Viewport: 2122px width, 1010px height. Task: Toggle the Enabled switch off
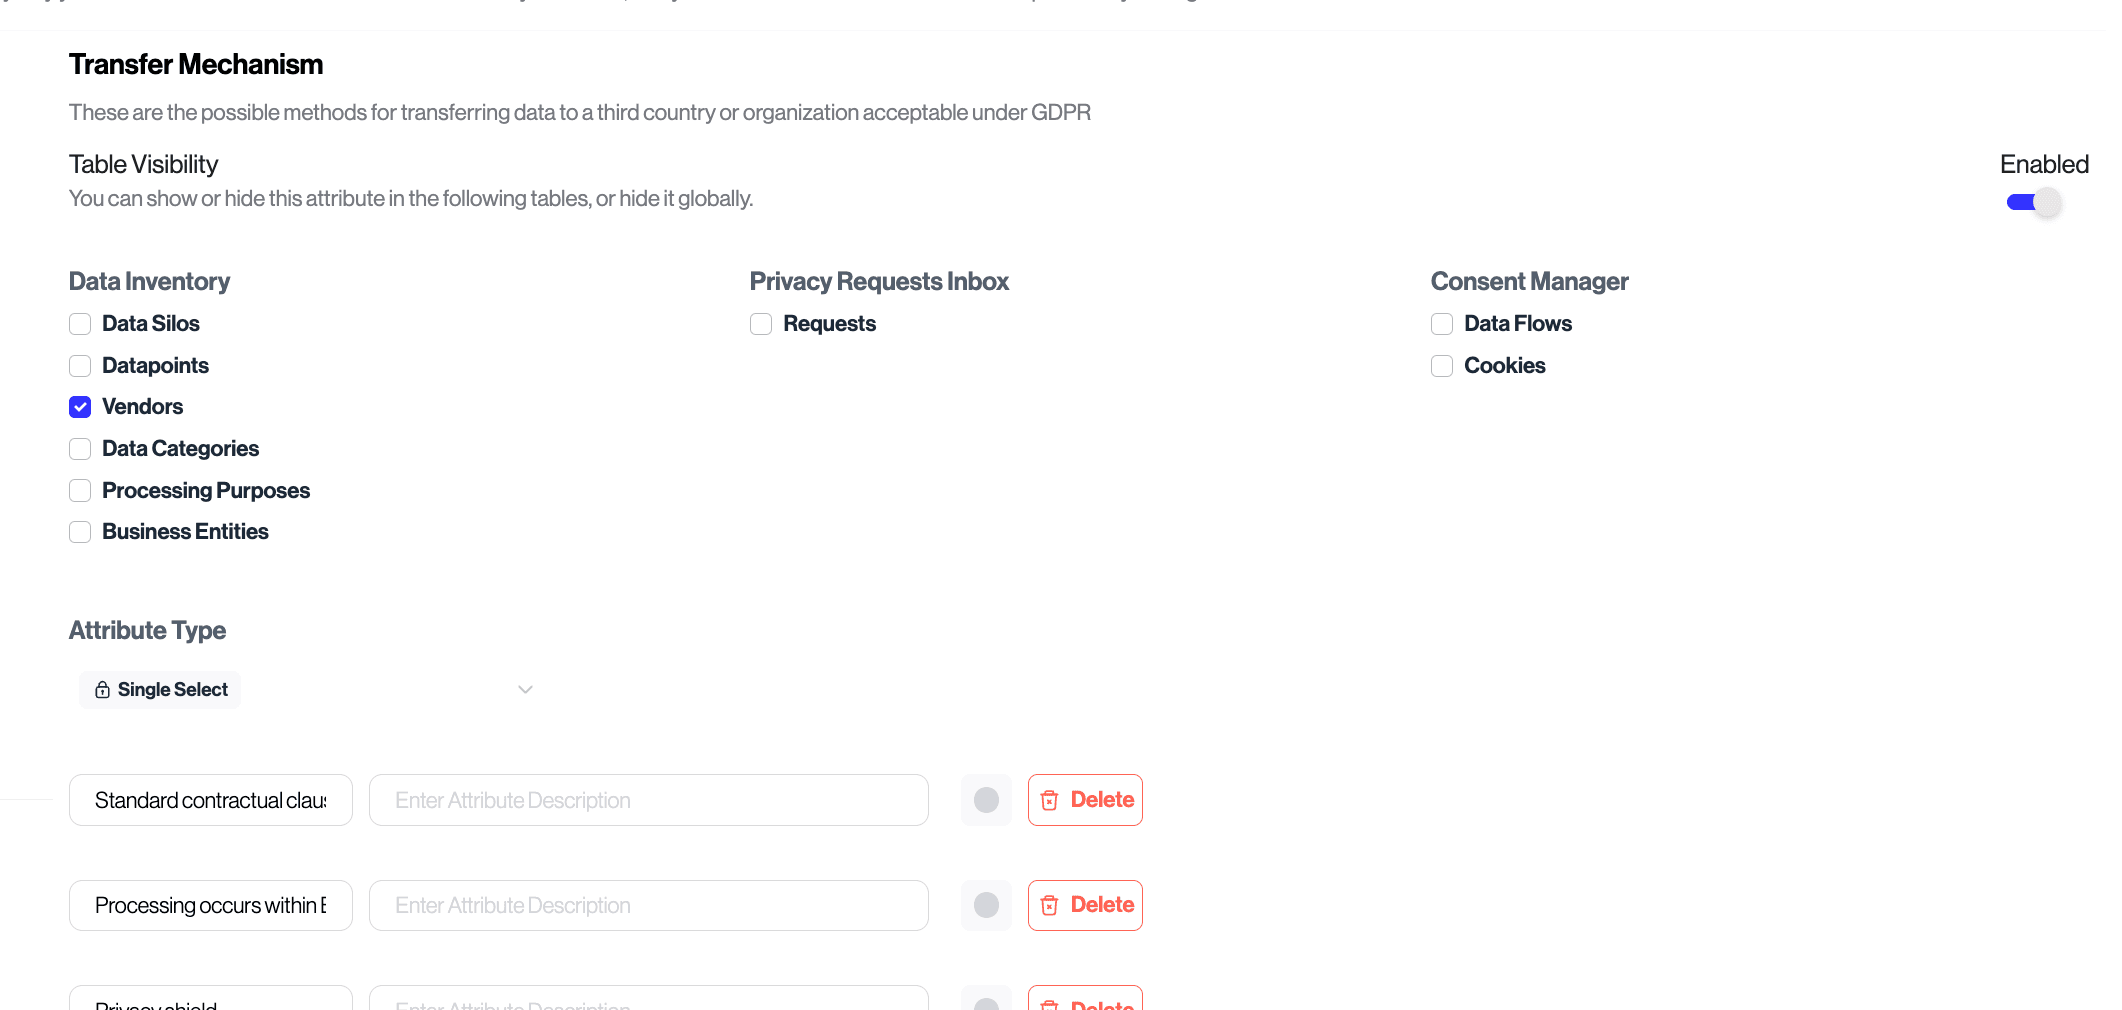pos(2033,202)
